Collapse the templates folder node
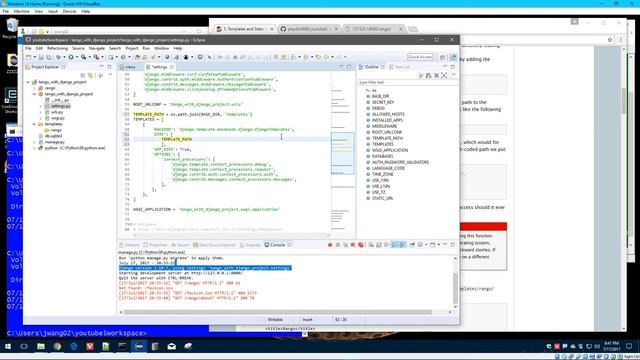 tap(34, 124)
